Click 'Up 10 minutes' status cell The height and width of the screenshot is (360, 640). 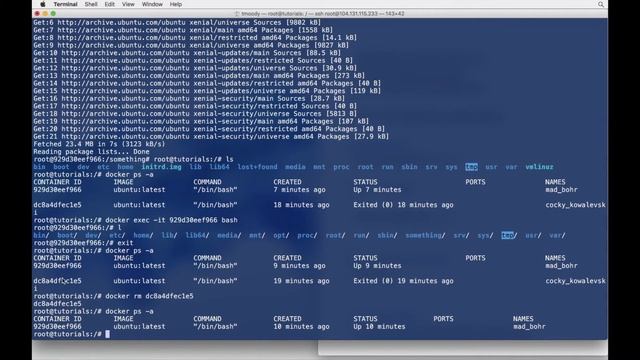[x=379, y=327]
